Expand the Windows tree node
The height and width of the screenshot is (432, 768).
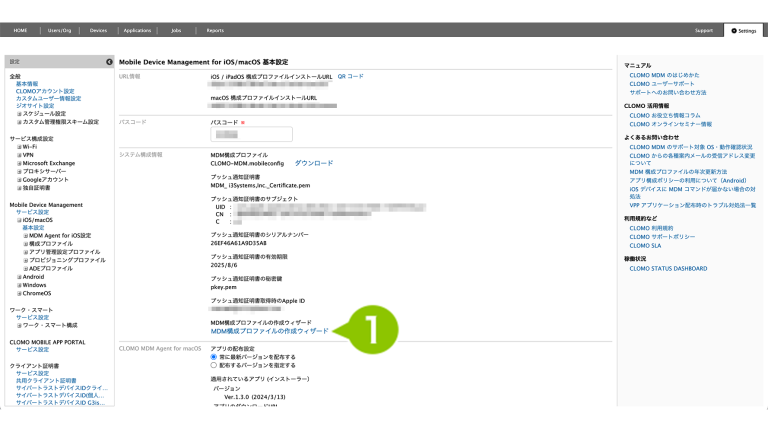click(19, 285)
